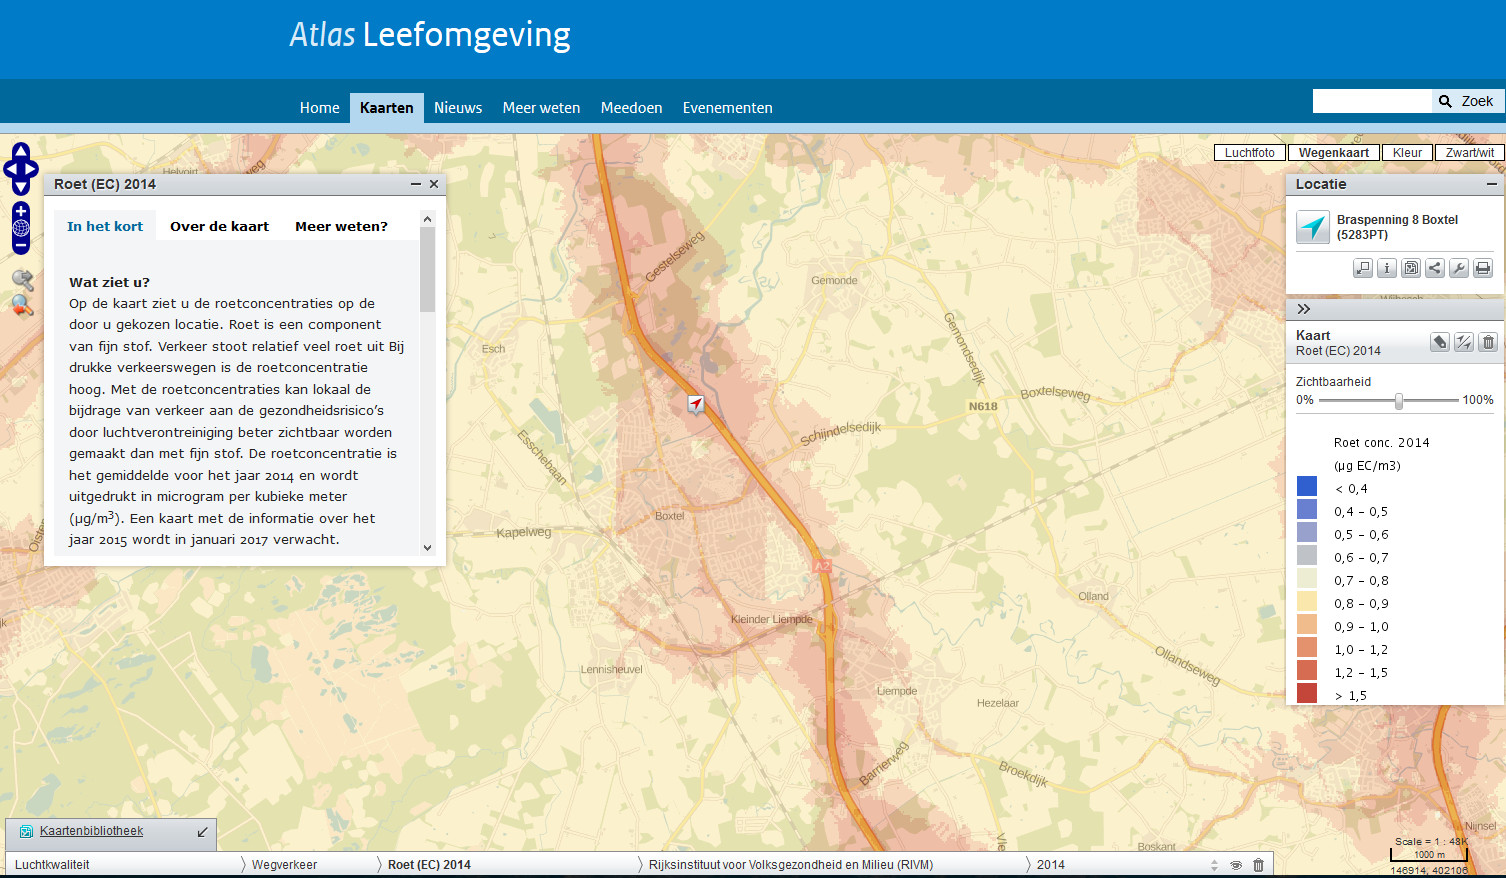
Task: Click the compare locations icon next to Kaart
Action: pyautogui.click(x=1464, y=342)
